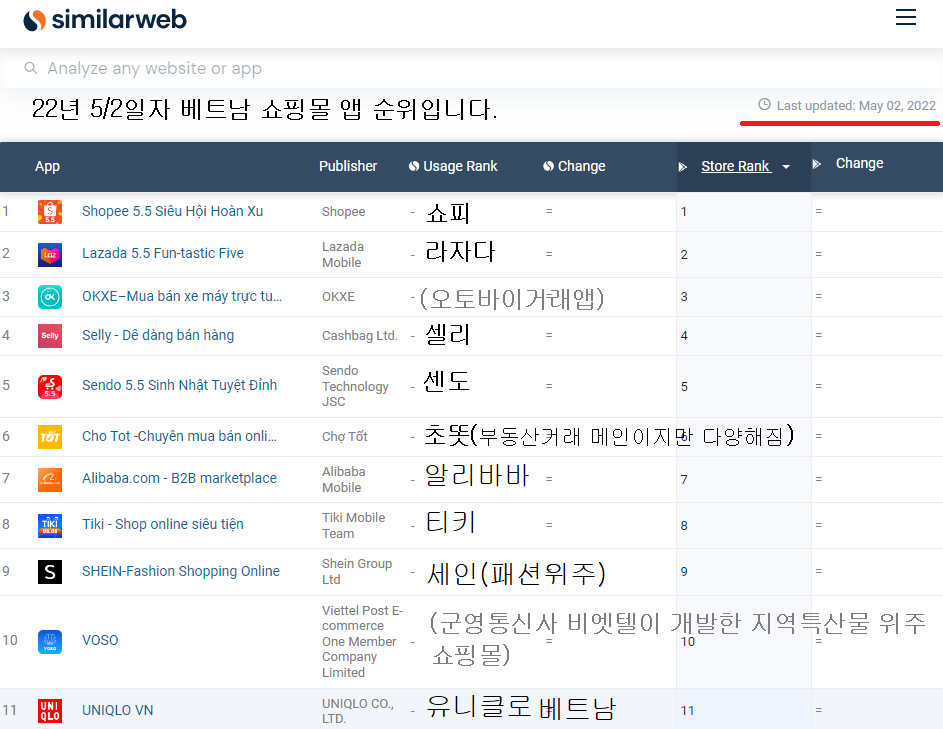Open the Store Rank sort dropdown
Screen dimensions: 943x729
(x=786, y=166)
